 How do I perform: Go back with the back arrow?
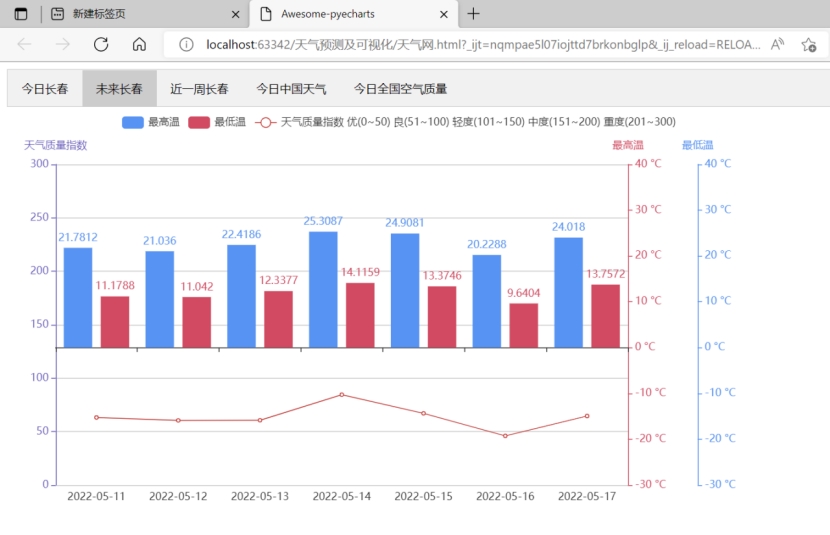(24, 44)
